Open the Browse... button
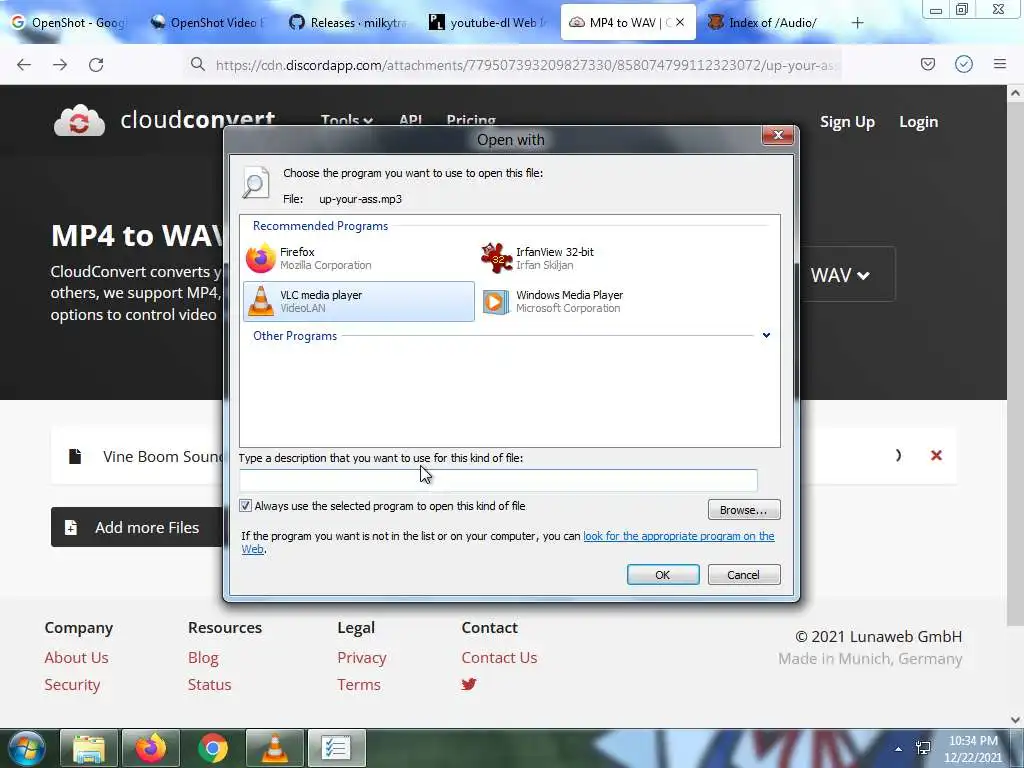This screenshot has width=1024, height=768. pos(744,509)
